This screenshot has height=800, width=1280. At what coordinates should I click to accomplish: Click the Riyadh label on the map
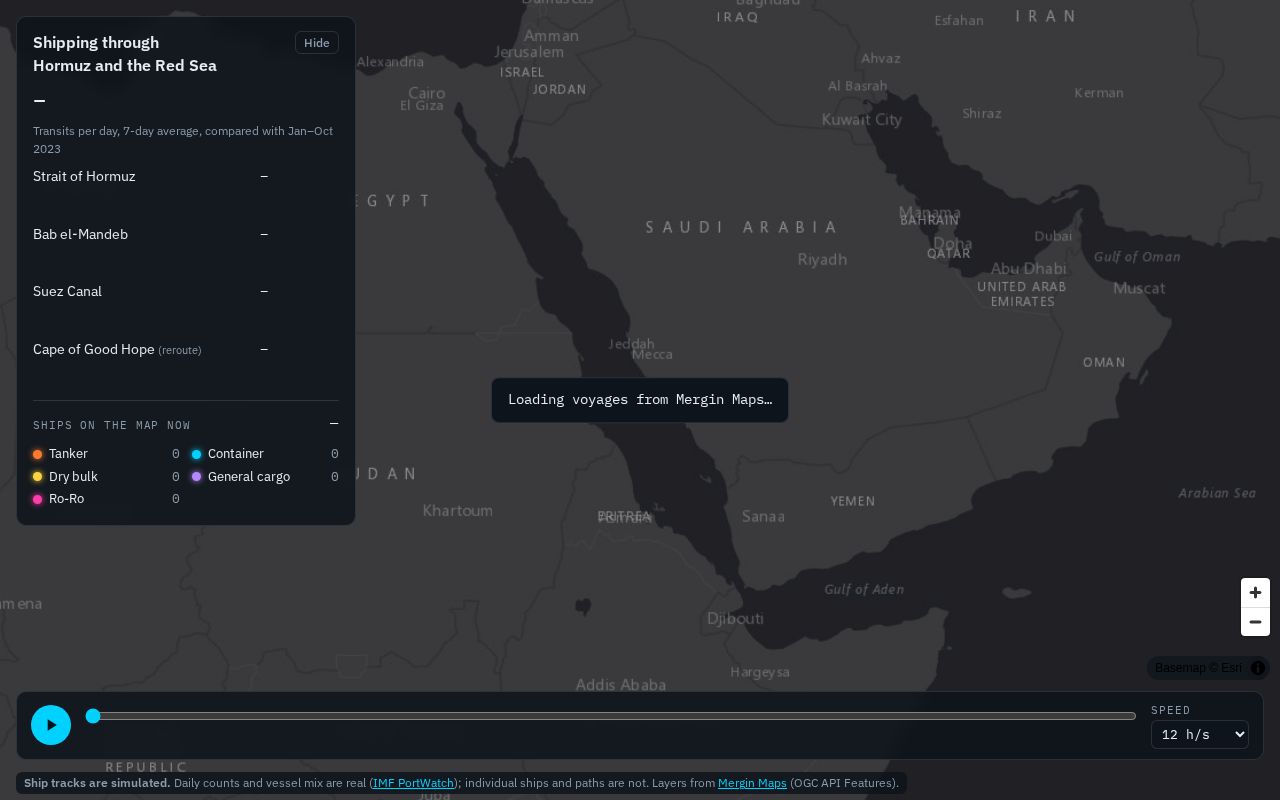[x=822, y=260]
